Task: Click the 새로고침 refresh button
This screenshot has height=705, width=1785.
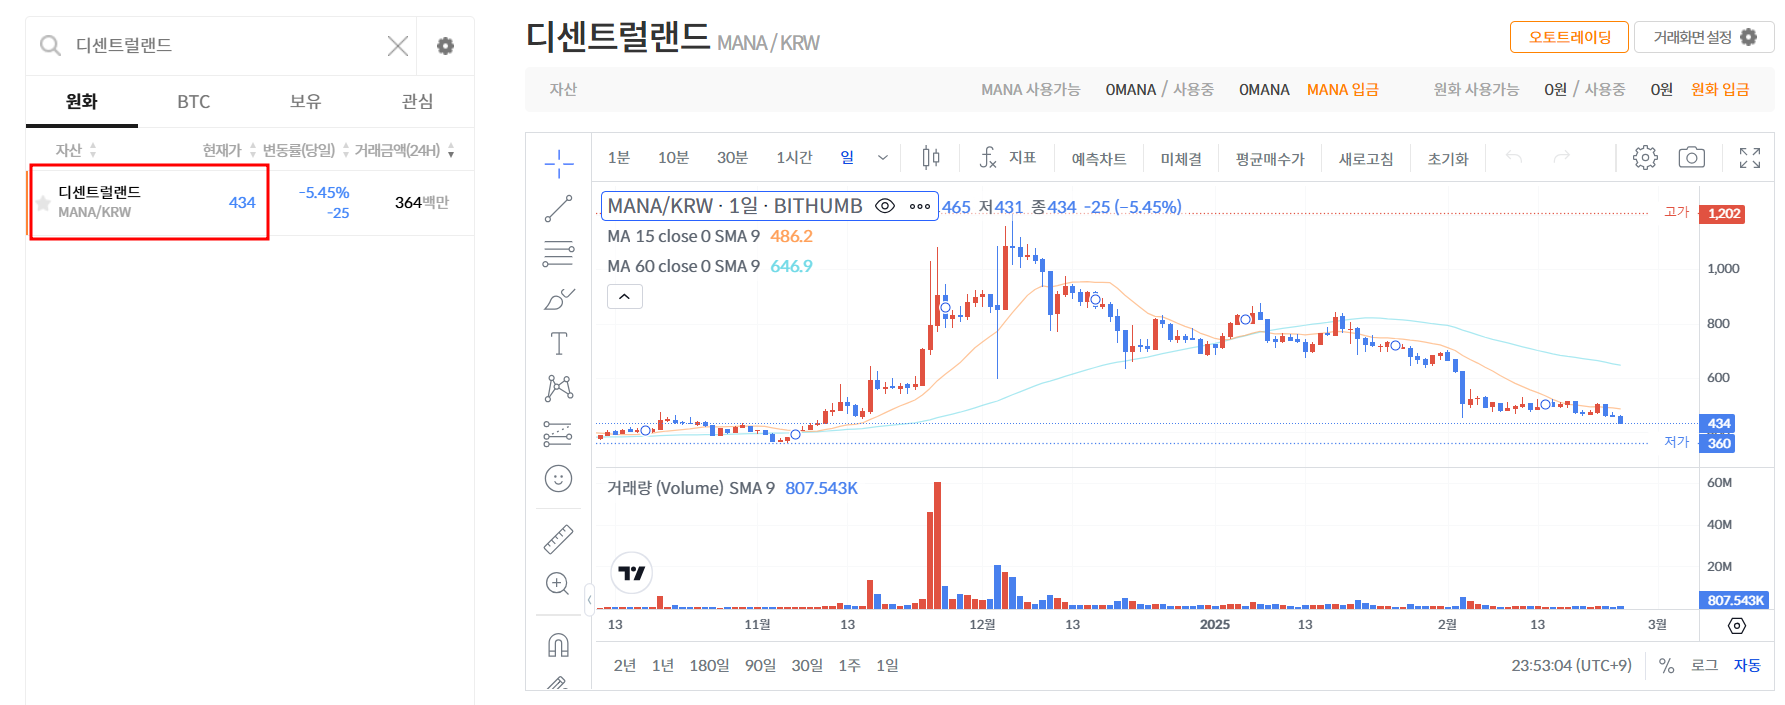Action: tap(1367, 159)
